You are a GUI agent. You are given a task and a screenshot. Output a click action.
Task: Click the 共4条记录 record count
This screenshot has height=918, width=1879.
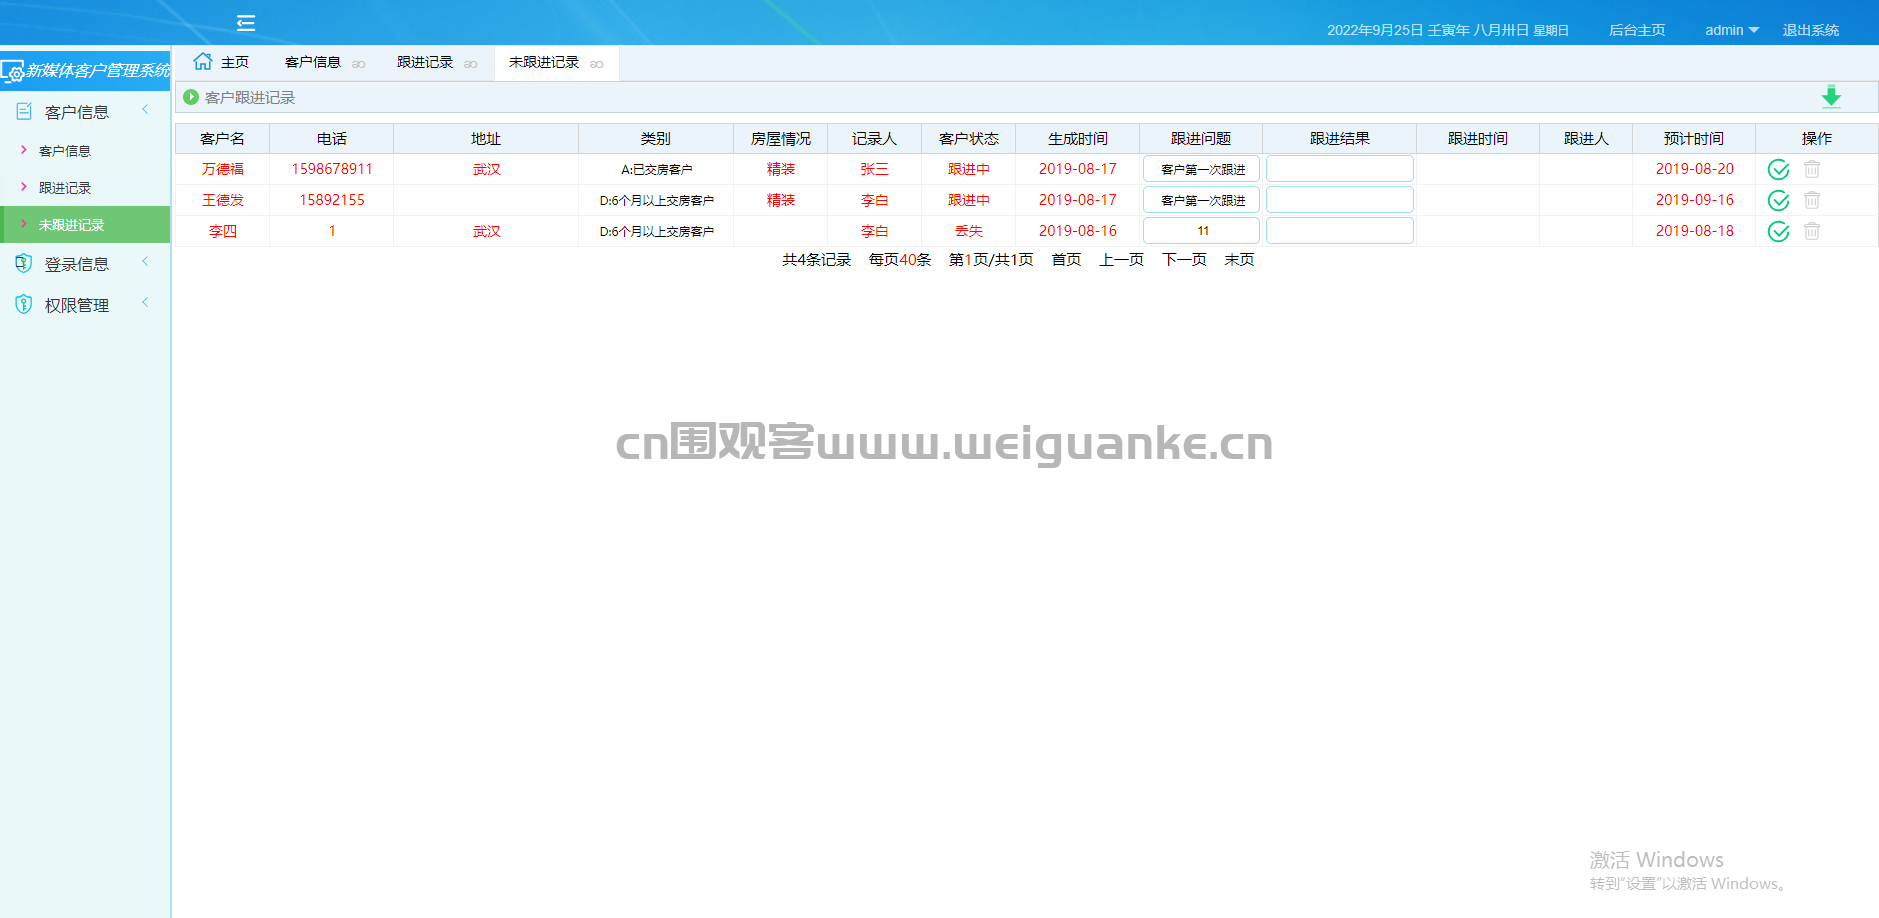(x=816, y=260)
